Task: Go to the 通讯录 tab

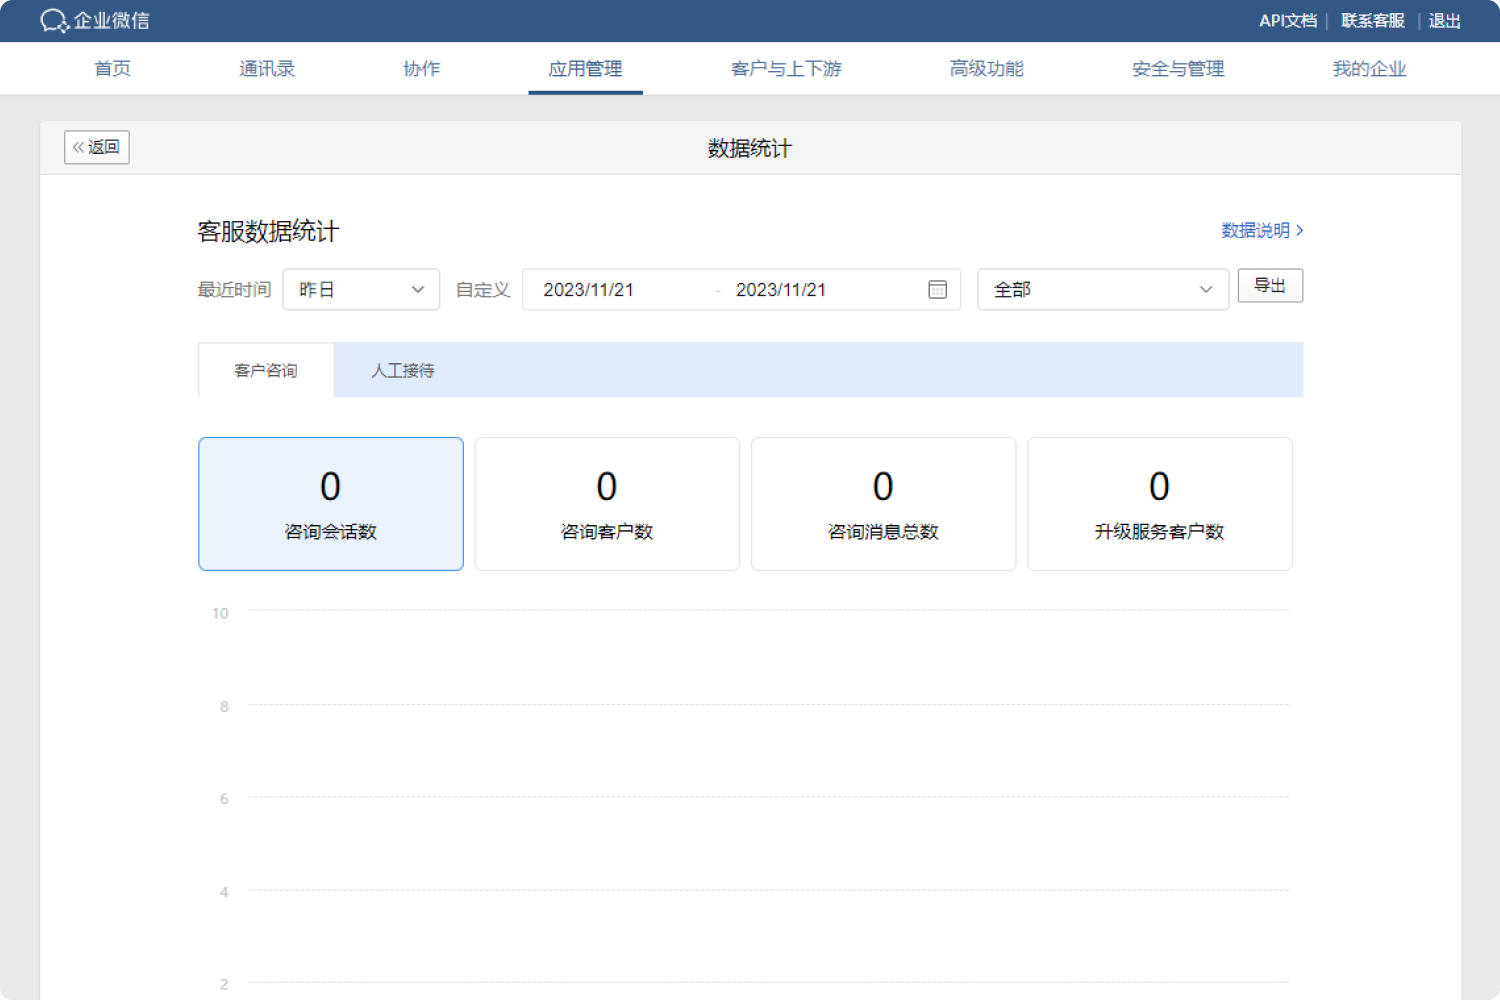Action: [267, 68]
